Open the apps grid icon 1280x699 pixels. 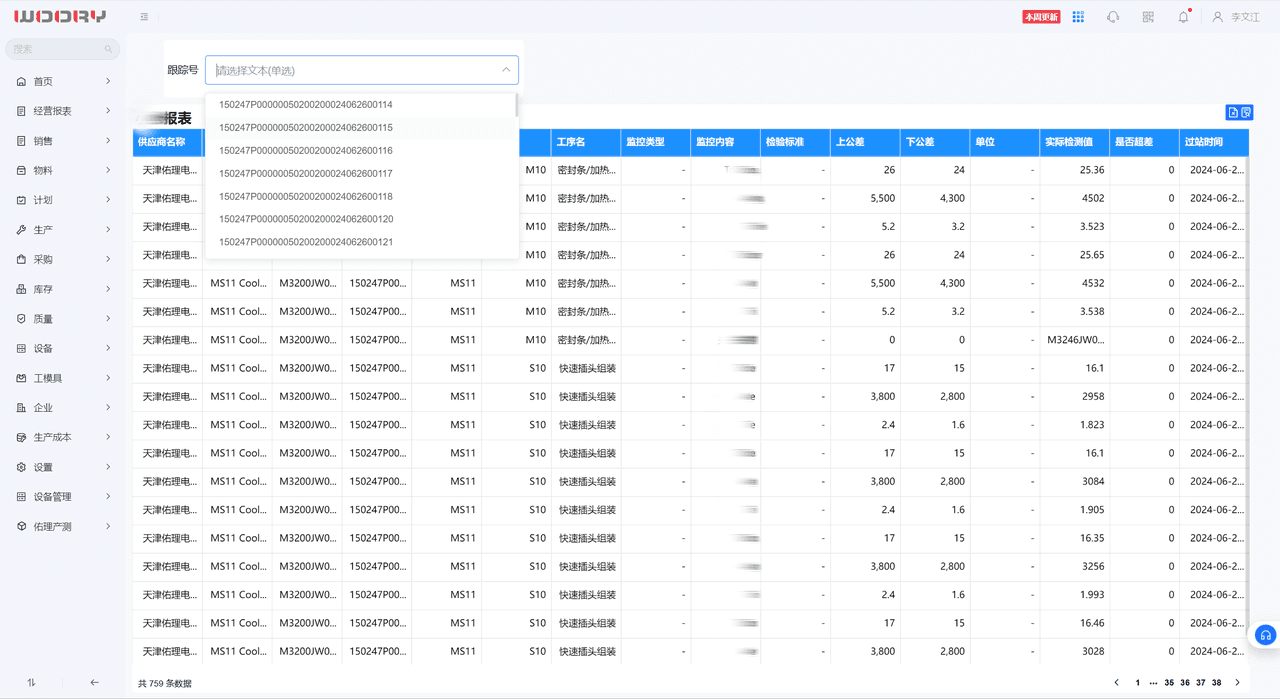pyautogui.click(x=1078, y=17)
